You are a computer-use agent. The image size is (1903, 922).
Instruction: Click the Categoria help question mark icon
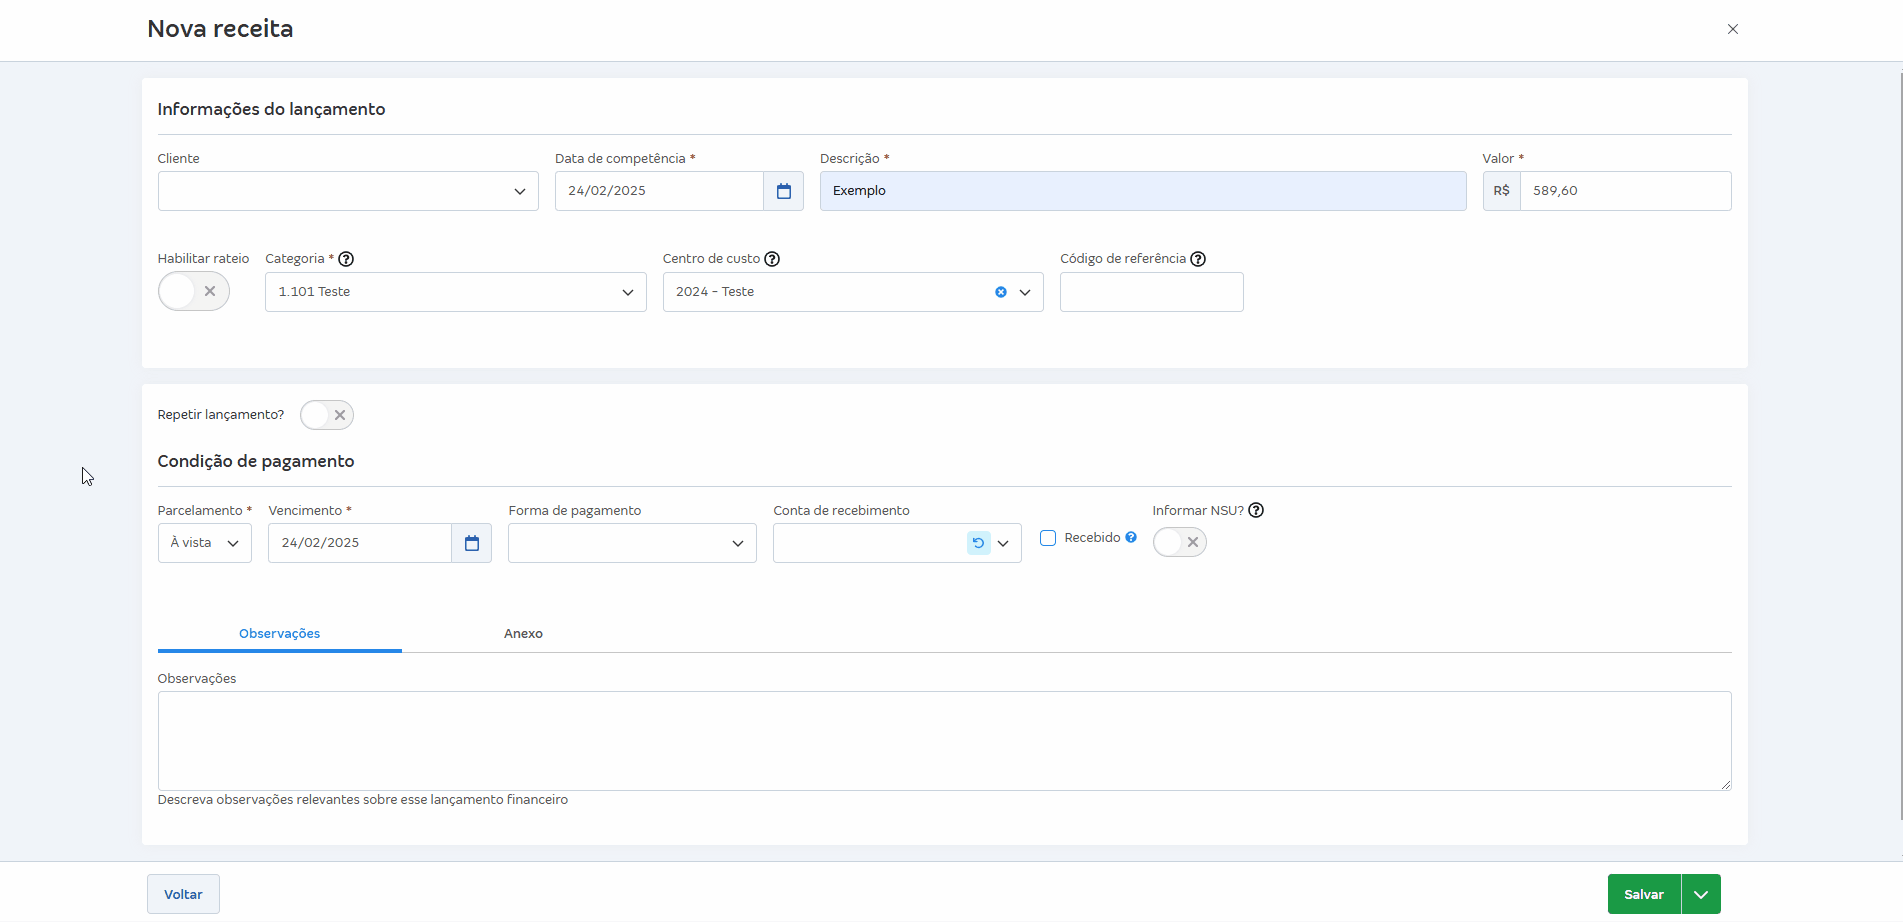[346, 259]
